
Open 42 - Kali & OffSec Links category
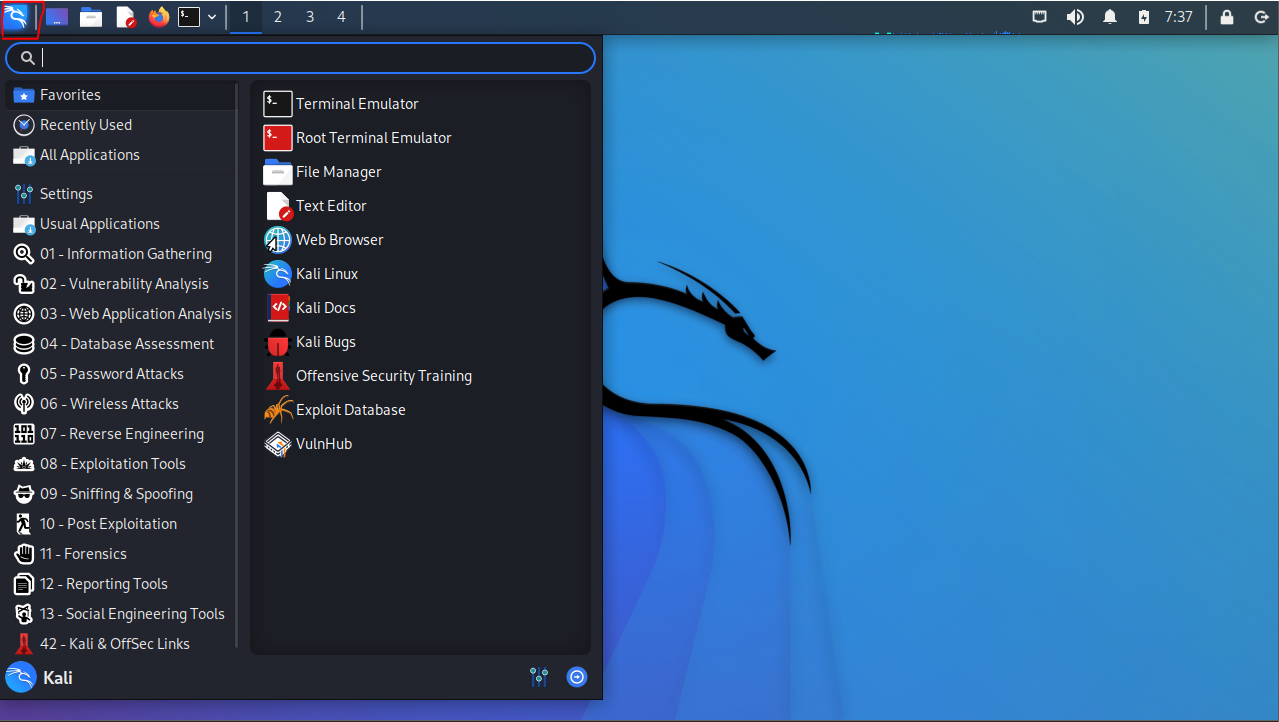coord(121,643)
